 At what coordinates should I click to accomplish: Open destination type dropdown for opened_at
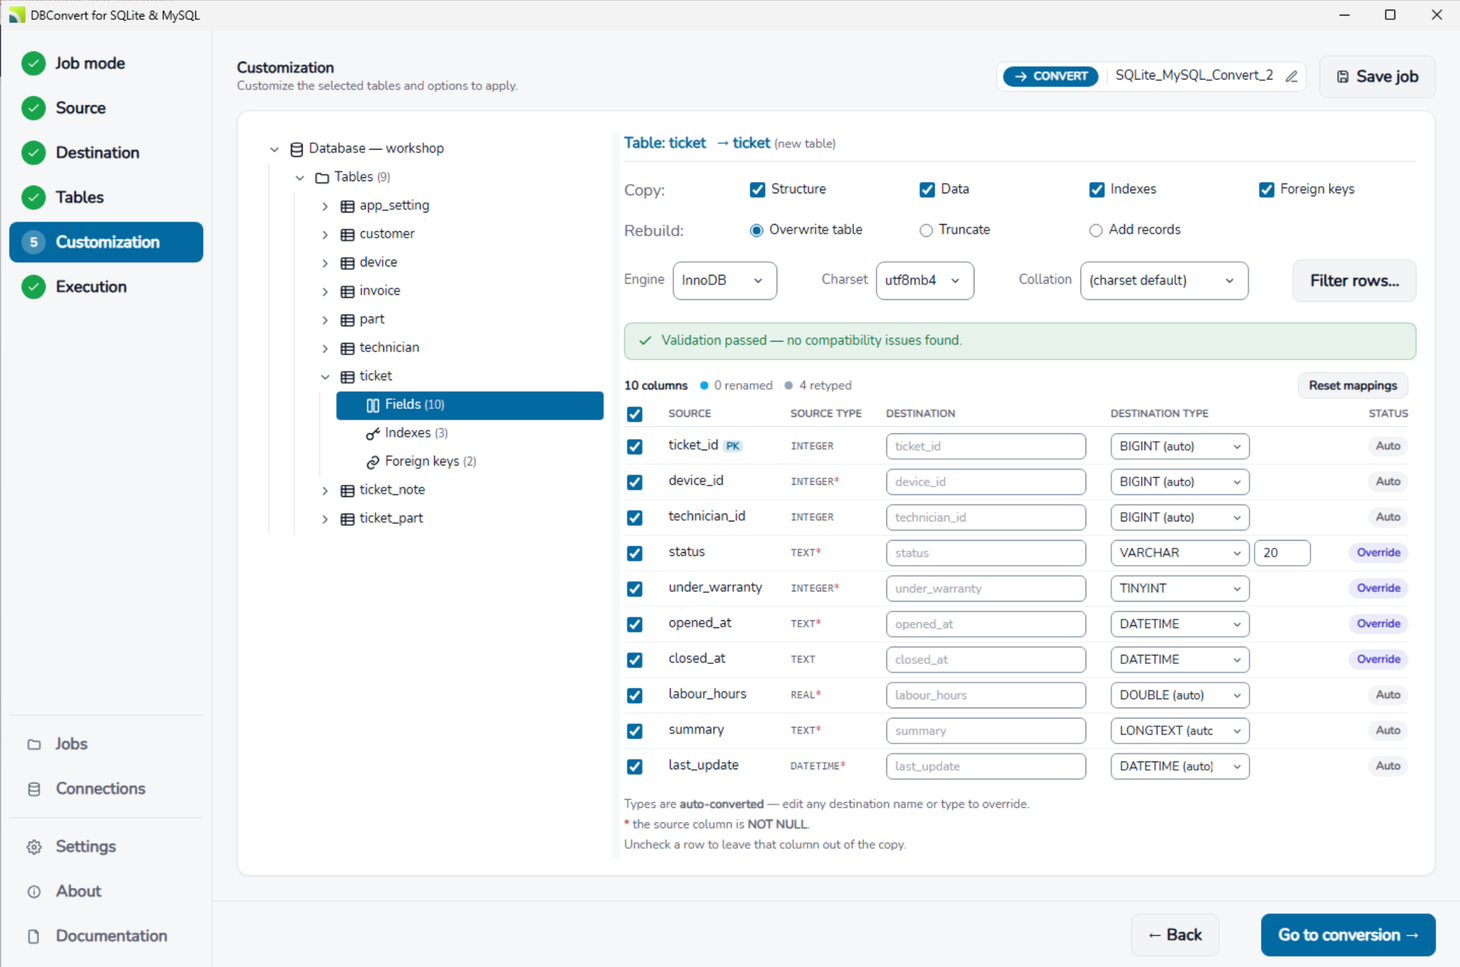[1179, 624]
